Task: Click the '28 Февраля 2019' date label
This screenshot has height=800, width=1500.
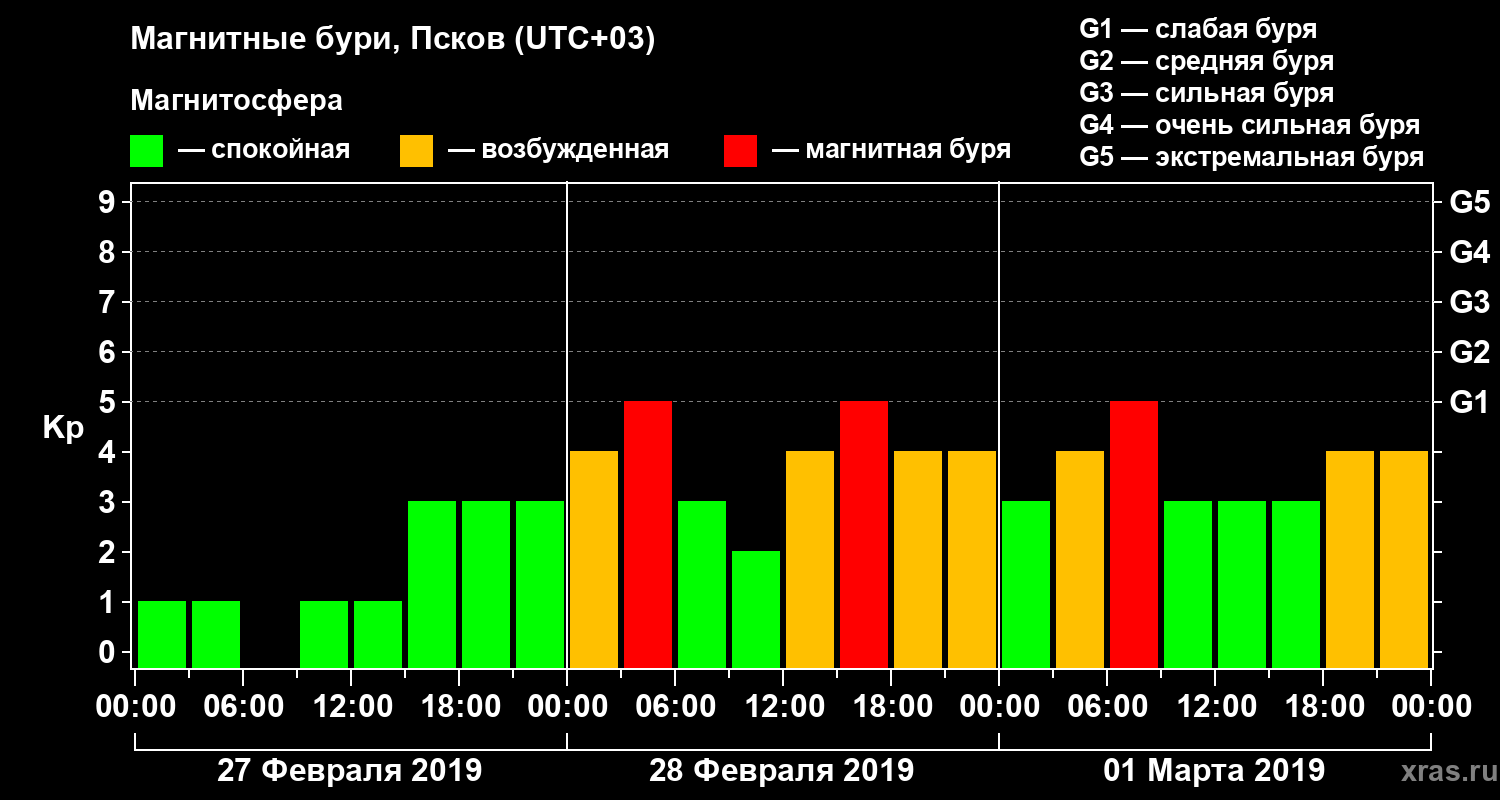Action: tap(782, 771)
